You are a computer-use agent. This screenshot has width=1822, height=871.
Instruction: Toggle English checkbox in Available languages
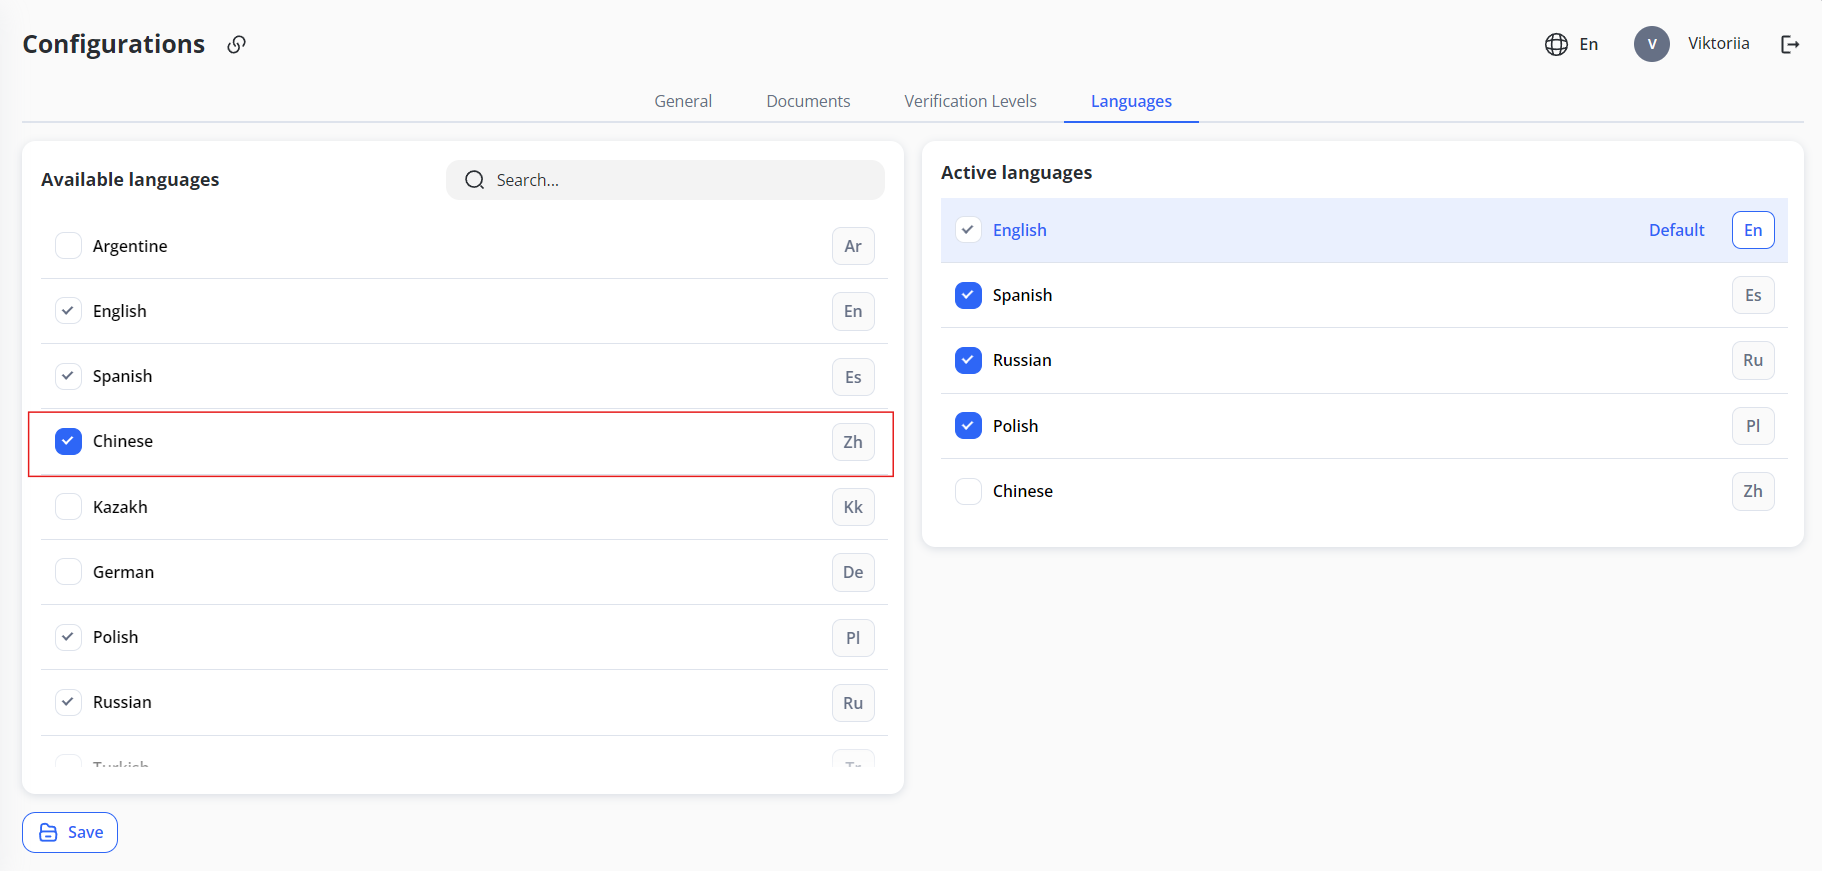coord(68,311)
